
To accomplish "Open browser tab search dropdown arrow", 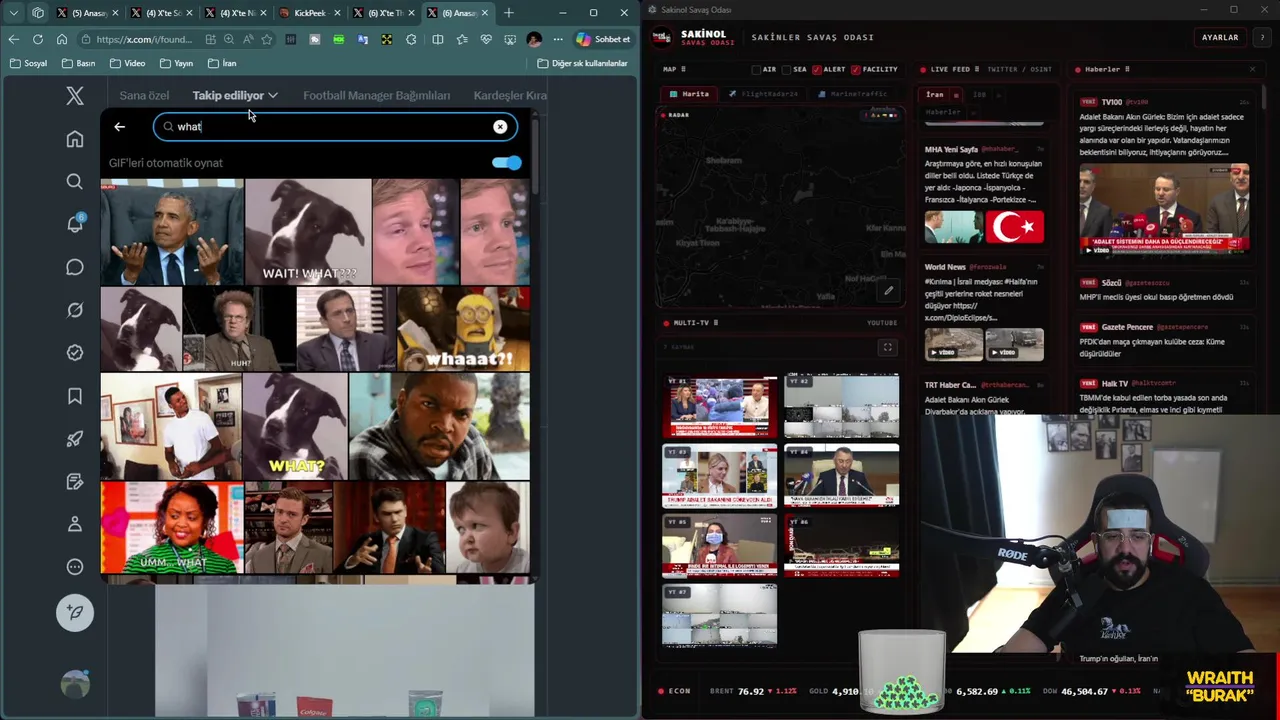I will (x=13, y=12).
